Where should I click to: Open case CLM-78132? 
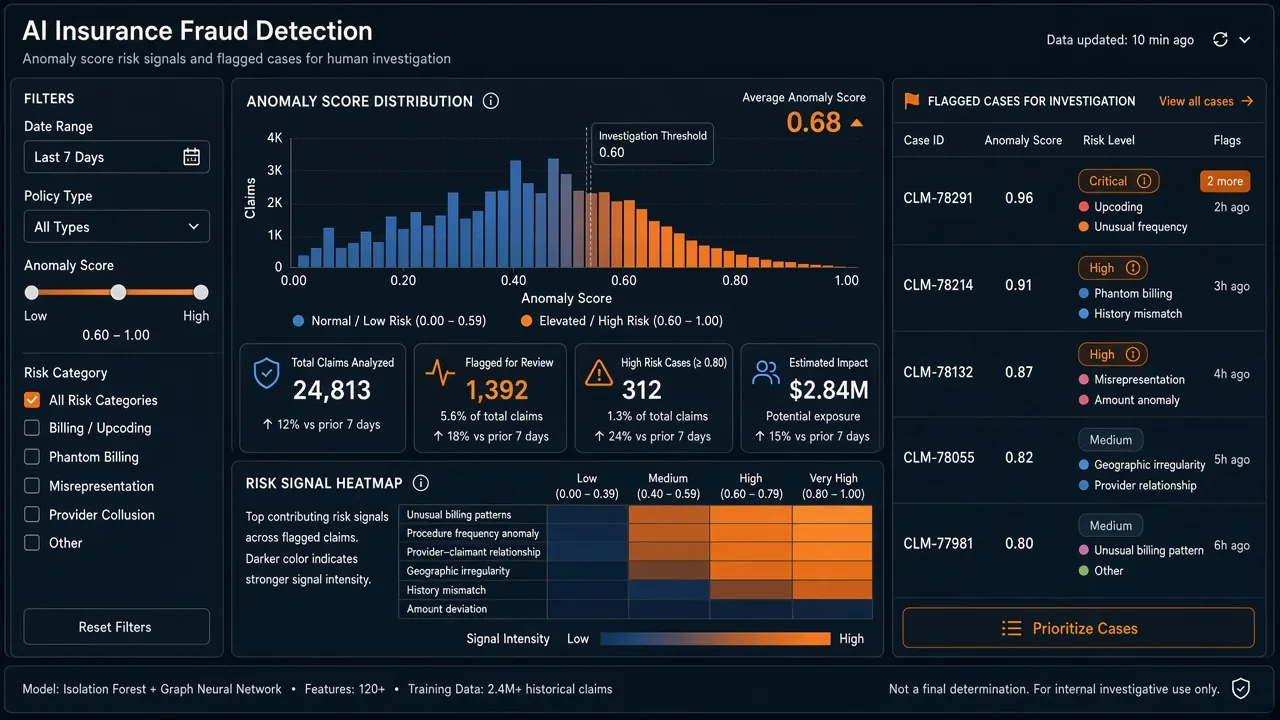tap(938, 372)
